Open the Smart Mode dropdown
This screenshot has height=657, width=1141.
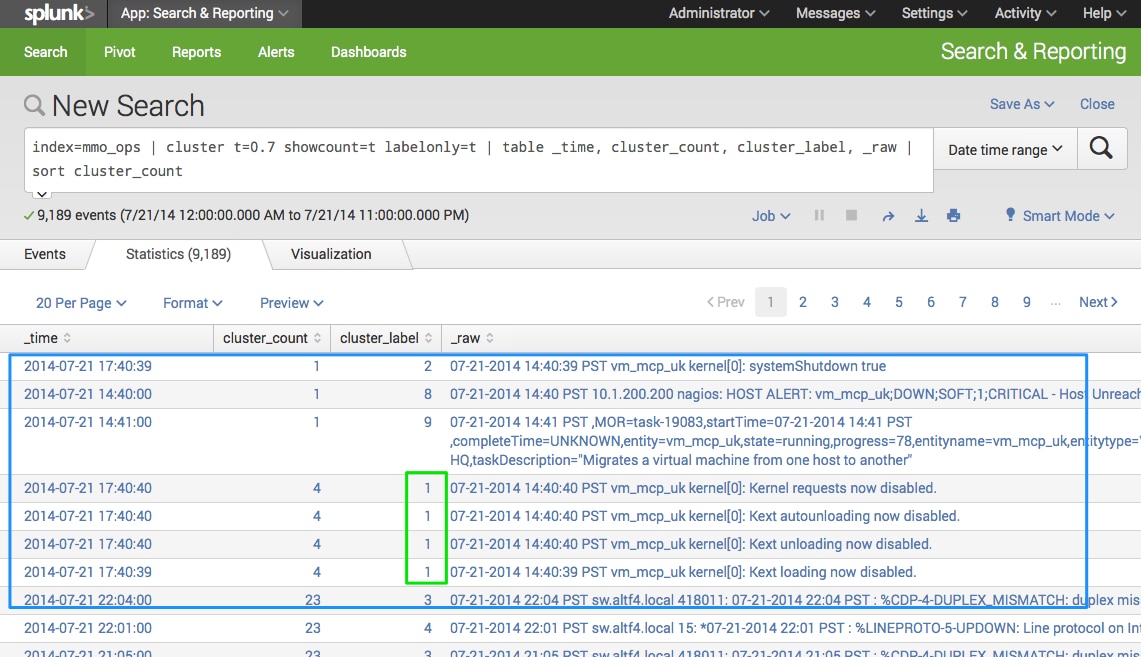click(1066, 216)
